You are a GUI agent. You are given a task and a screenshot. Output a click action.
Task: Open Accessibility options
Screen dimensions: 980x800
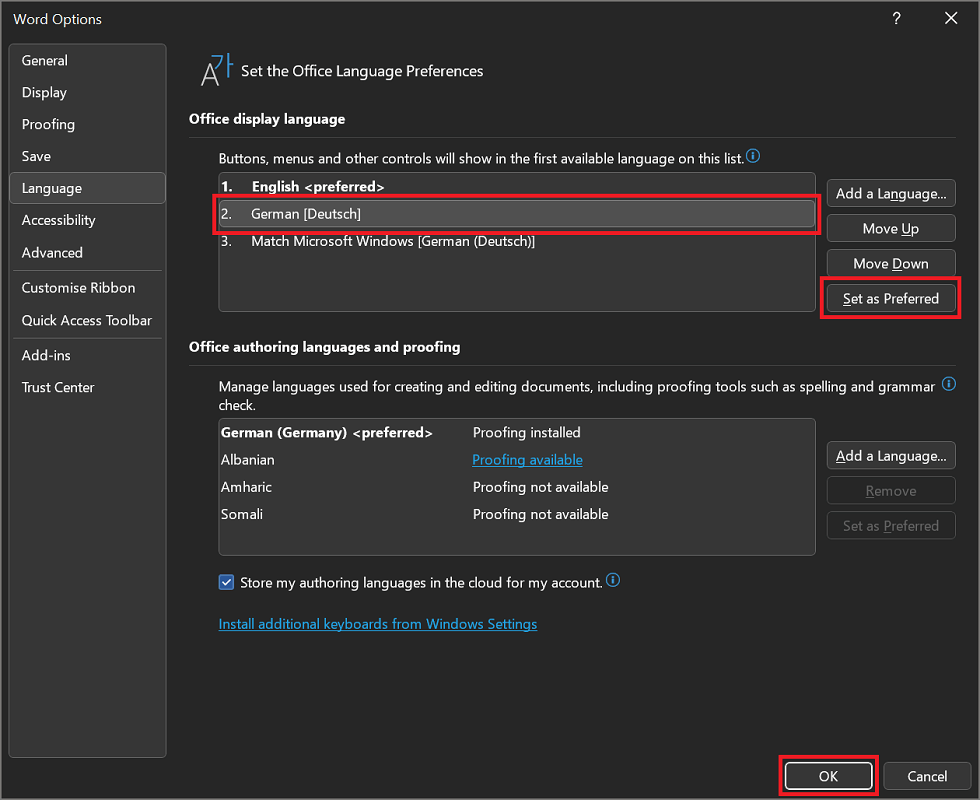pos(88,220)
